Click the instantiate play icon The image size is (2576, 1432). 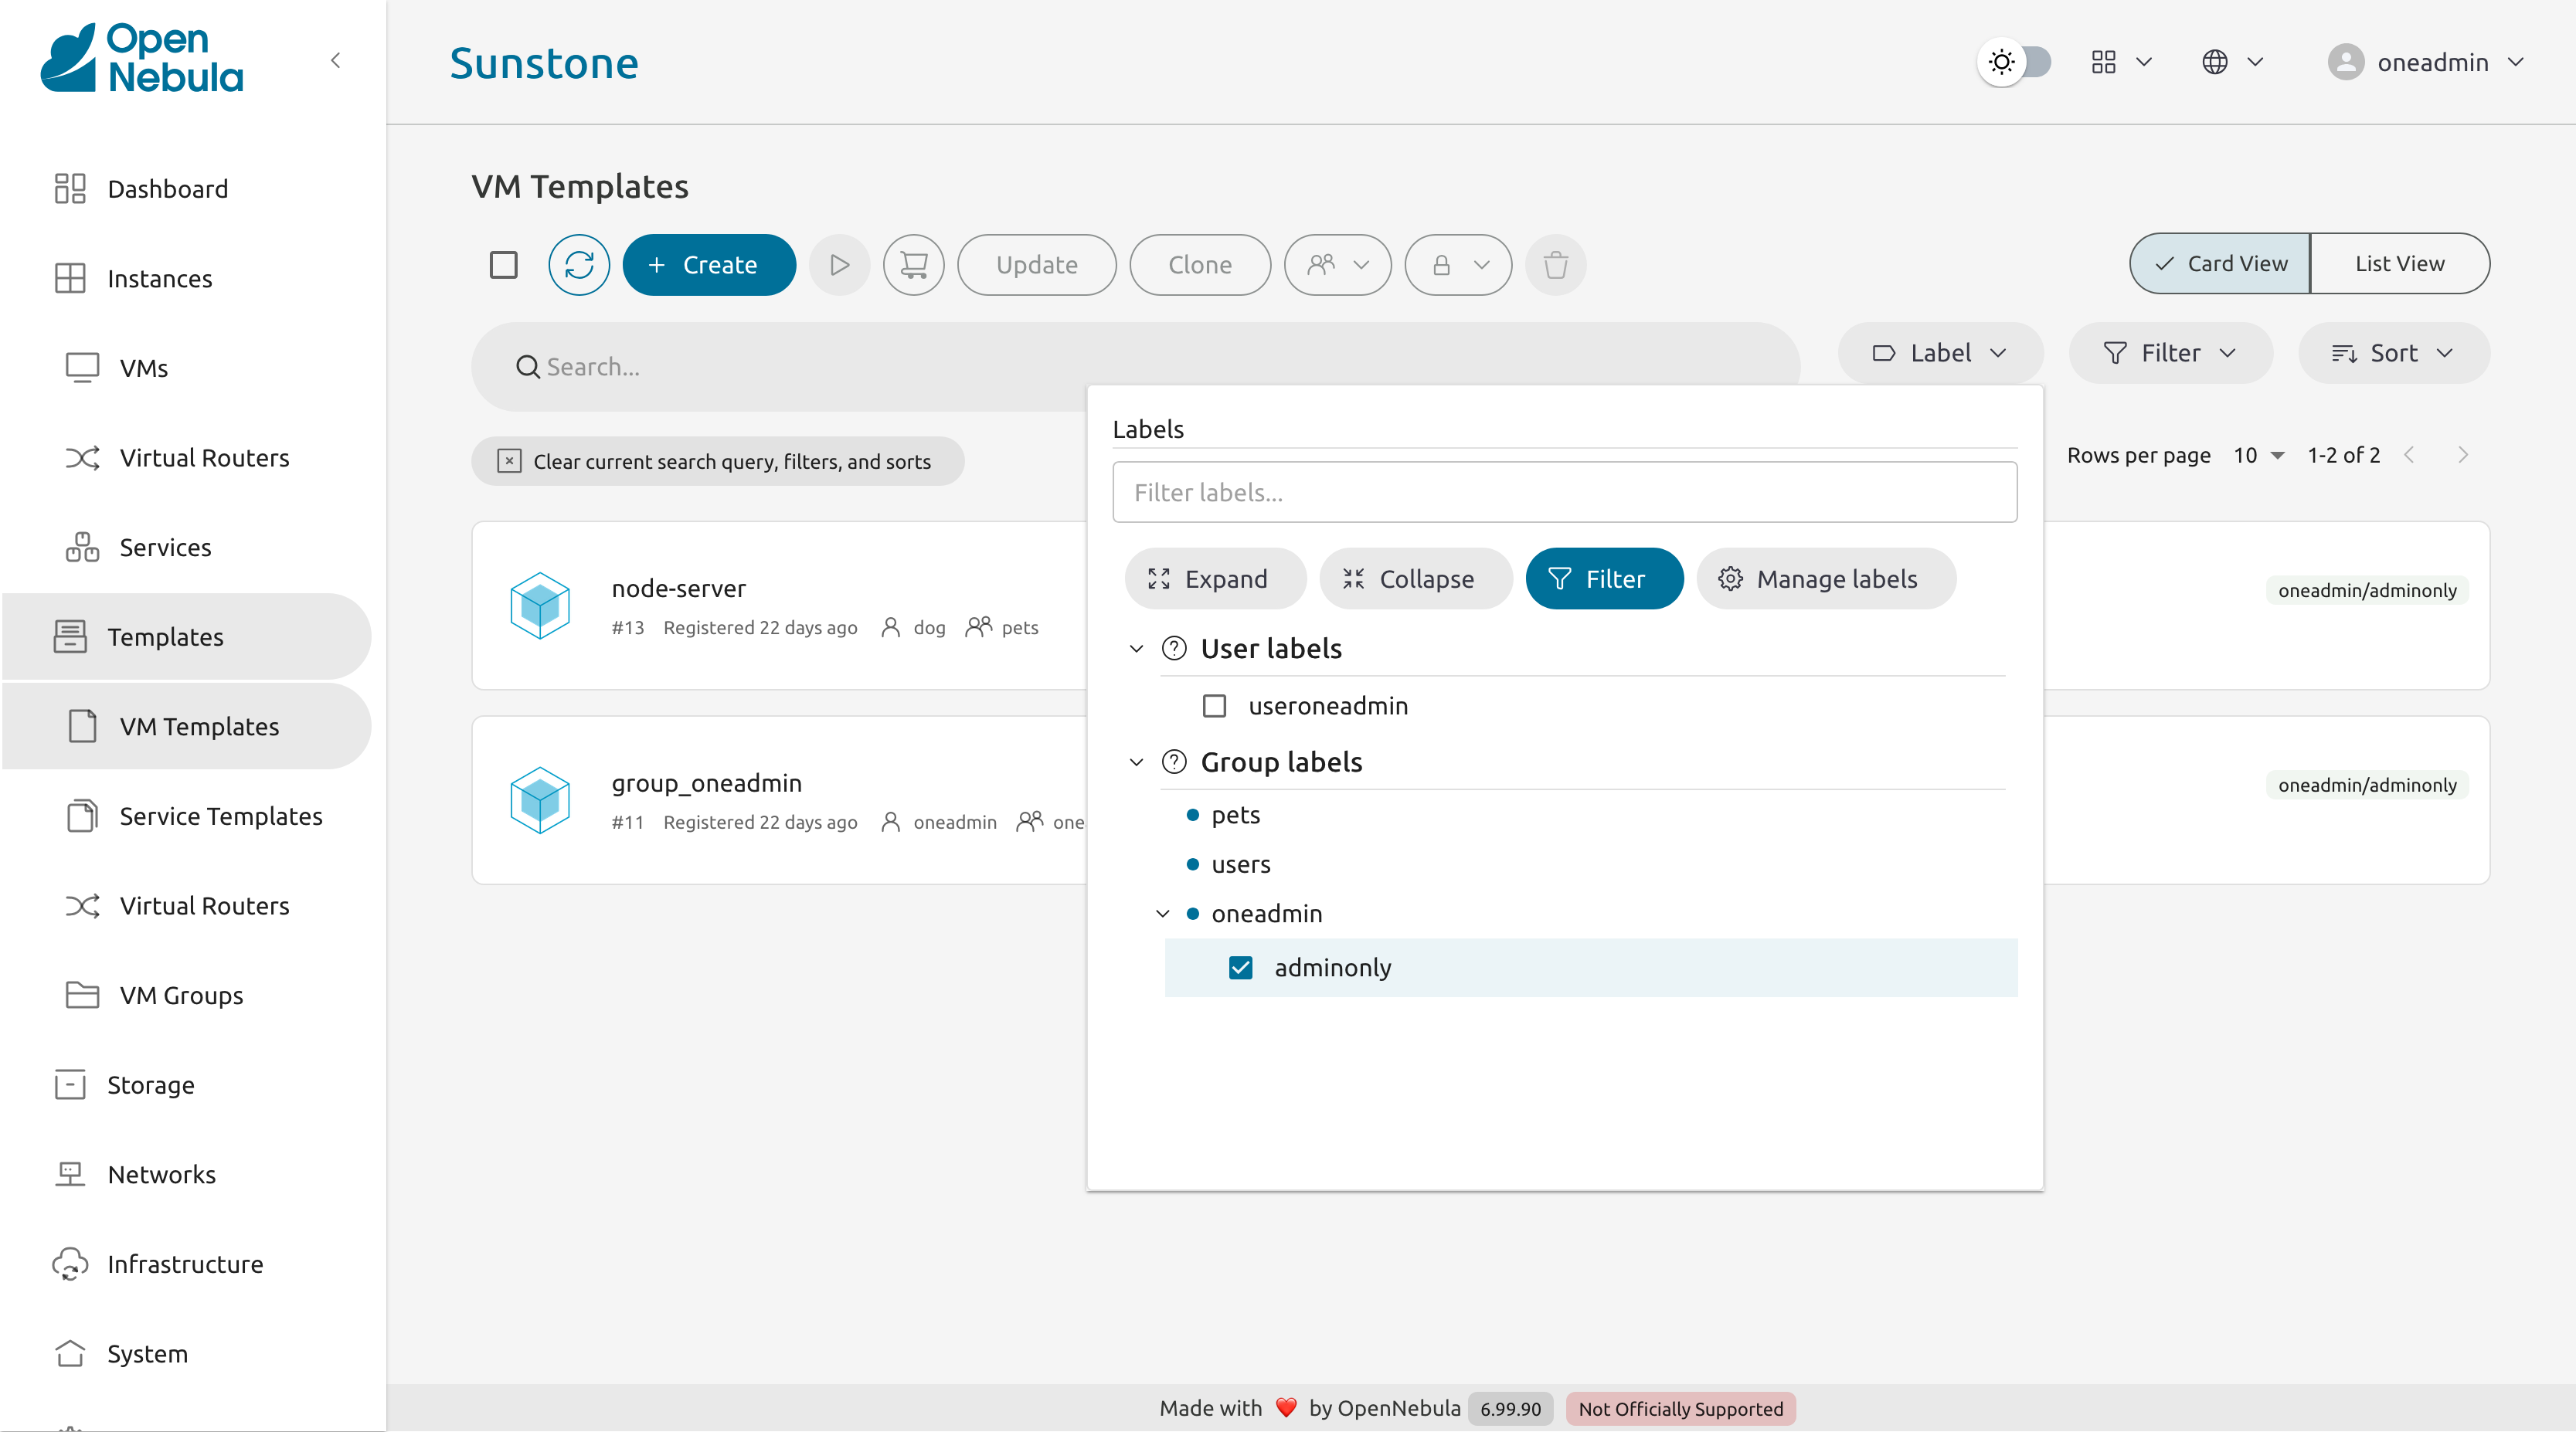click(x=839, y=265)
